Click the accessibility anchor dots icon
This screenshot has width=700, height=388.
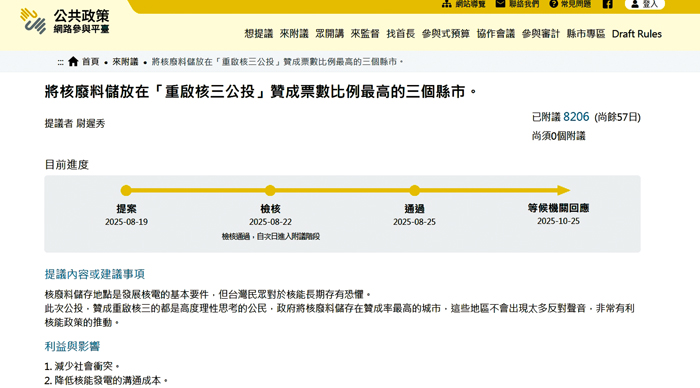click(60, 63)
